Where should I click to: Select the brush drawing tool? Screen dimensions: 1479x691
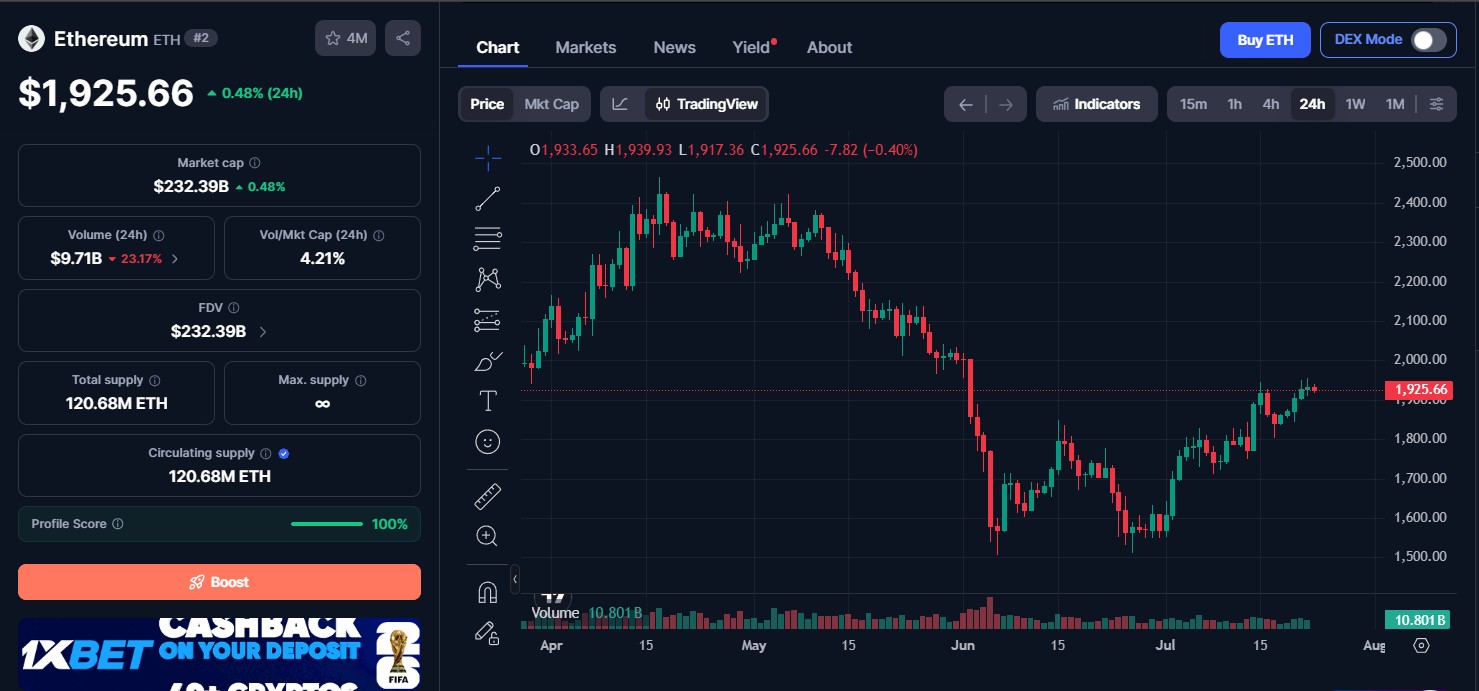pos(488,360)
